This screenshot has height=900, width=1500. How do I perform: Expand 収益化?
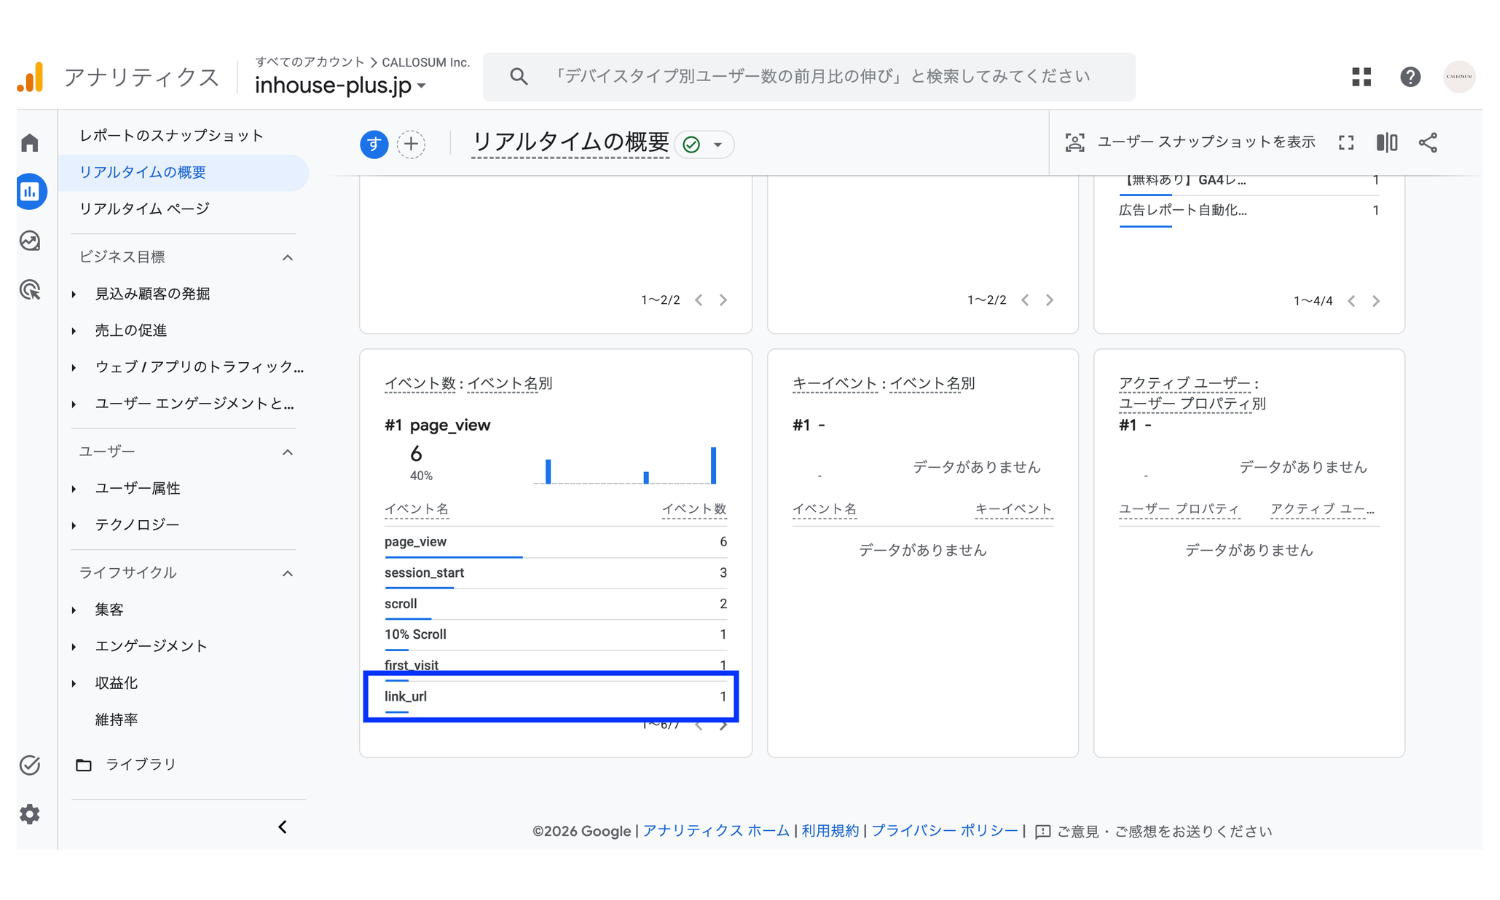click(x=74, y=684)
